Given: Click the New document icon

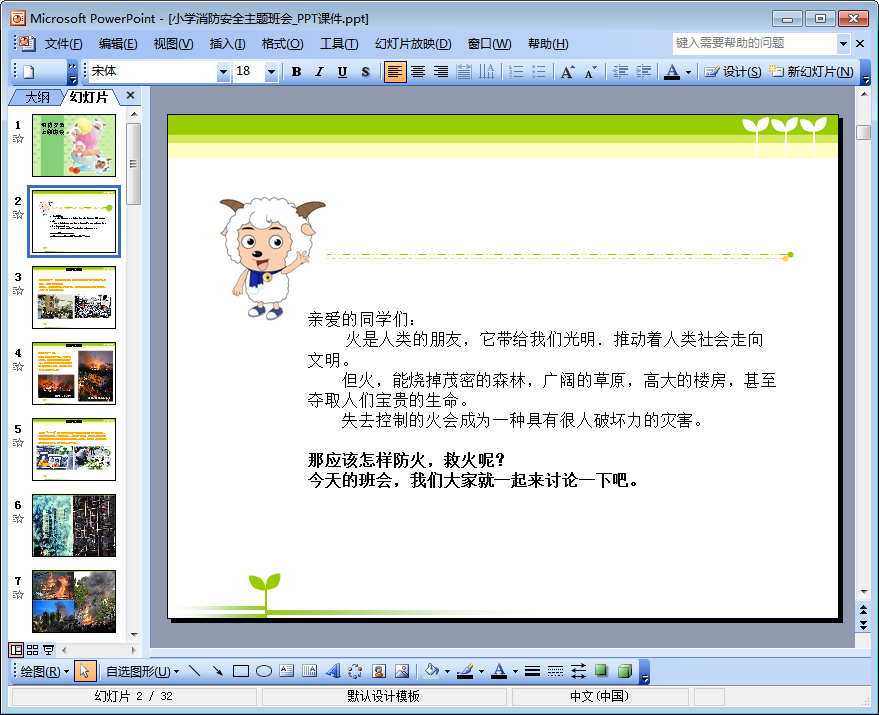Looking at the screenshot, I should tap(29, 72).
